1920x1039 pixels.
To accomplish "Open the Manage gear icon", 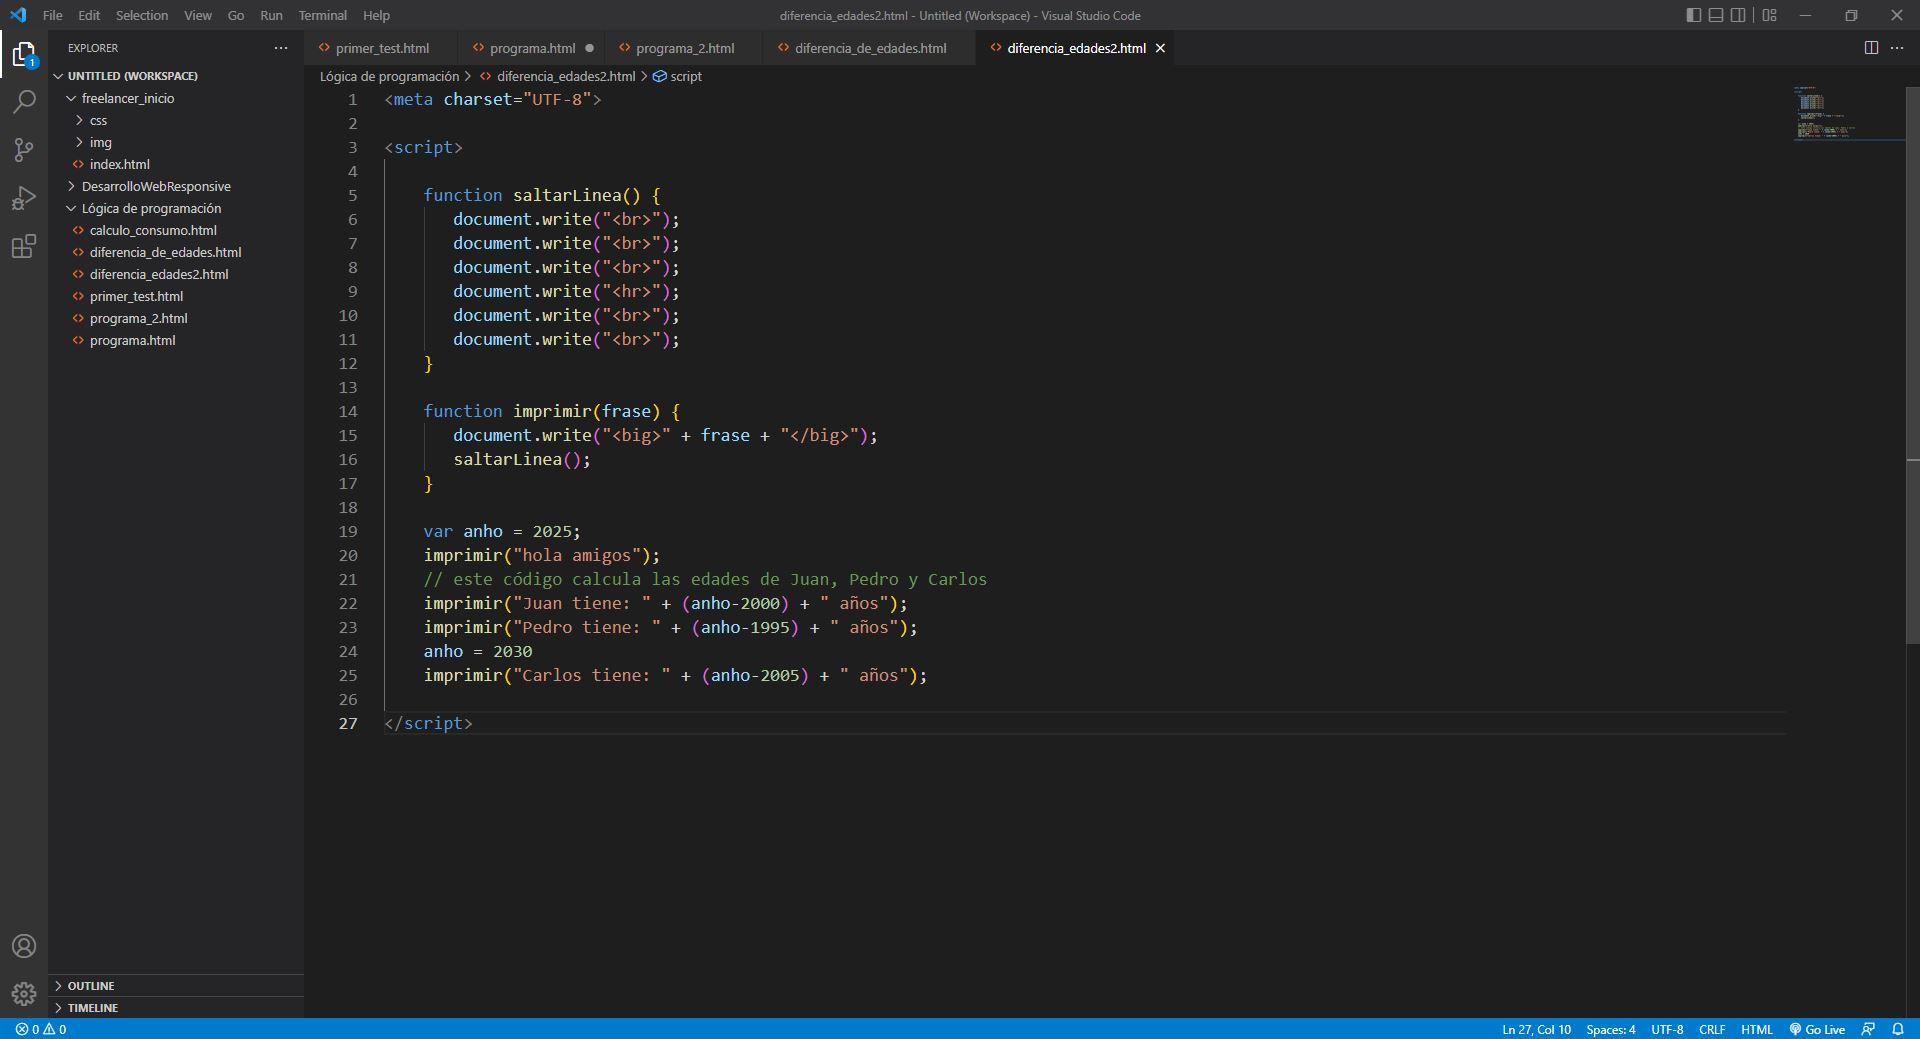I will tap(24, 994).
